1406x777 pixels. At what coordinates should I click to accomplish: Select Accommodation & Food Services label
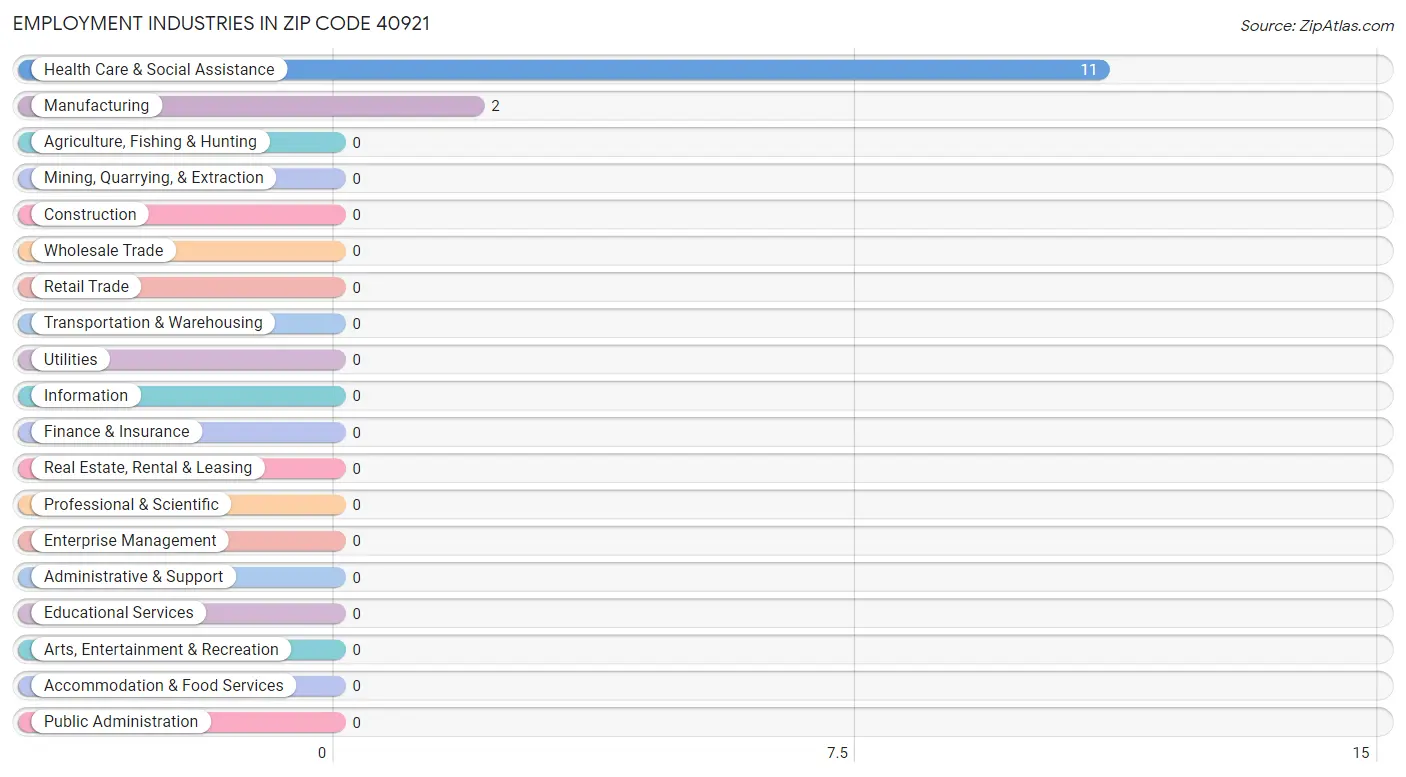coord(164,686)
